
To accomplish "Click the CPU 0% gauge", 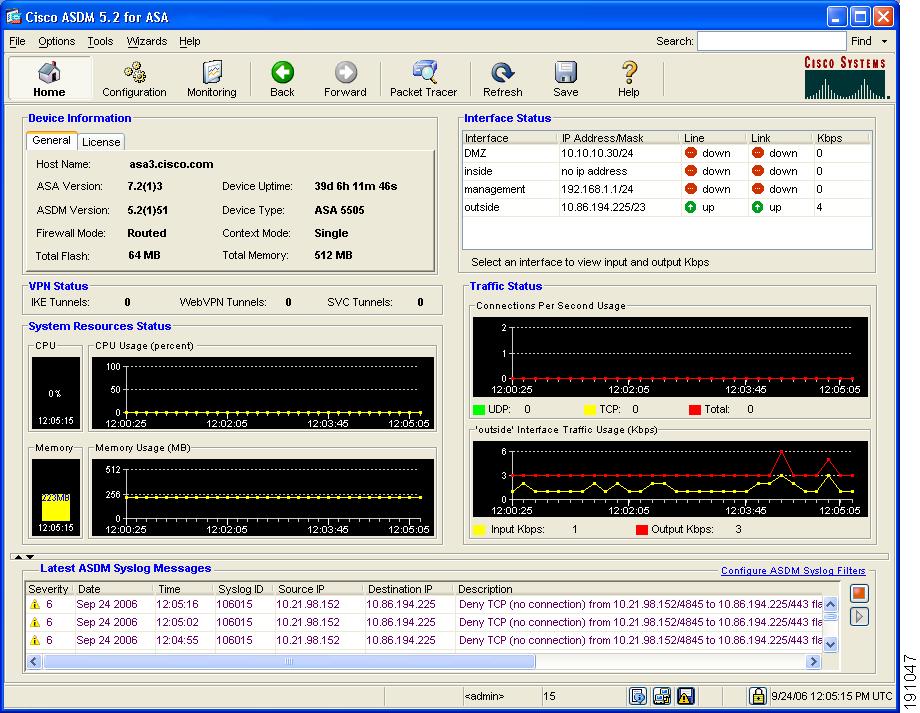I will coord(56,393).
